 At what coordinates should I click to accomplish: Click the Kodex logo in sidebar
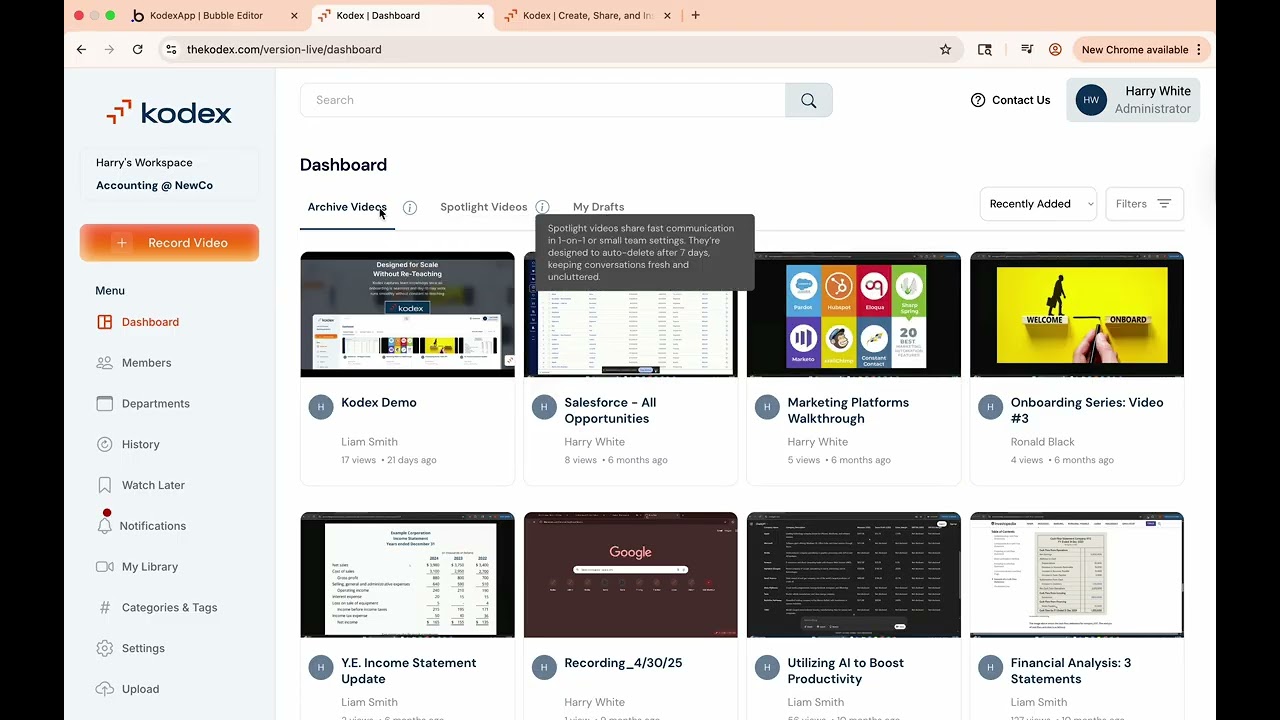pos(169,112)
